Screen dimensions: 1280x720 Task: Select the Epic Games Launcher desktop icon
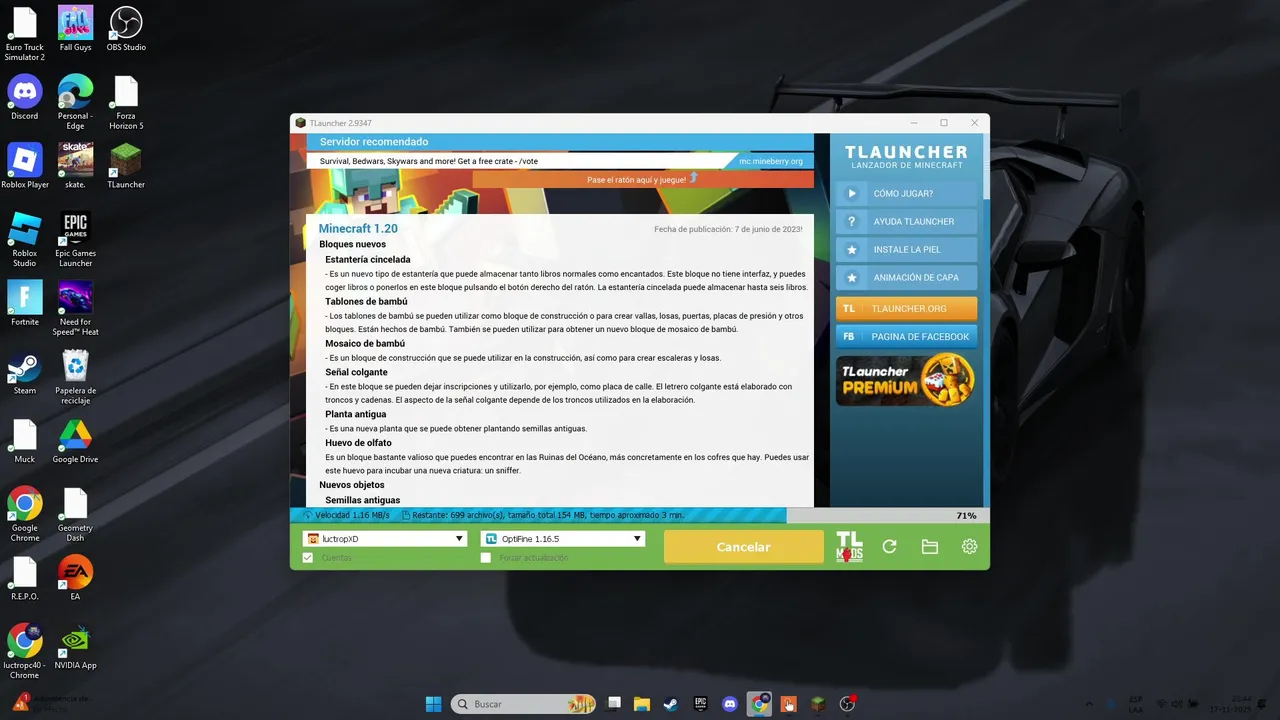pyautogui.click(x=75, y=240)
